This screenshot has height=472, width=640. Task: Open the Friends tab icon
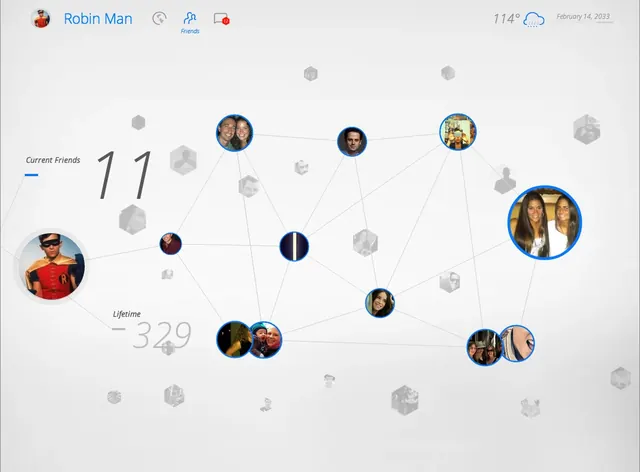(x=190, y=19)
